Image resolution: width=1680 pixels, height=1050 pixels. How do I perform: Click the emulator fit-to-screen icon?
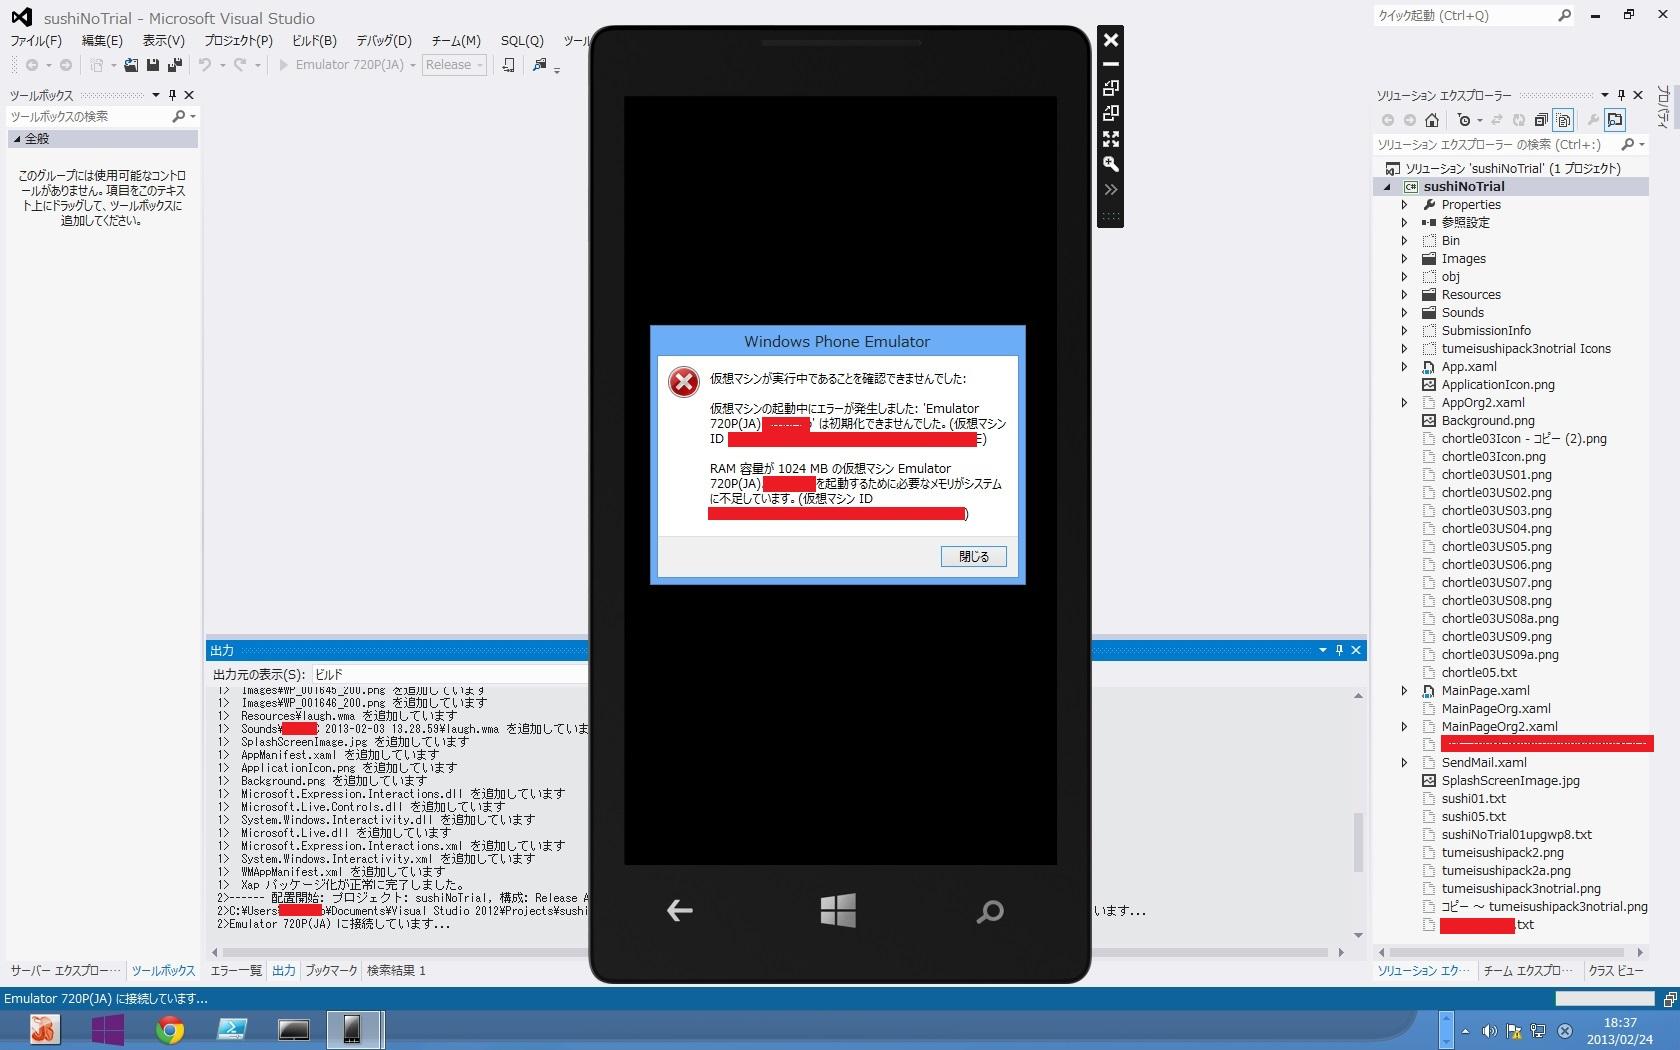pos(1110,139)
